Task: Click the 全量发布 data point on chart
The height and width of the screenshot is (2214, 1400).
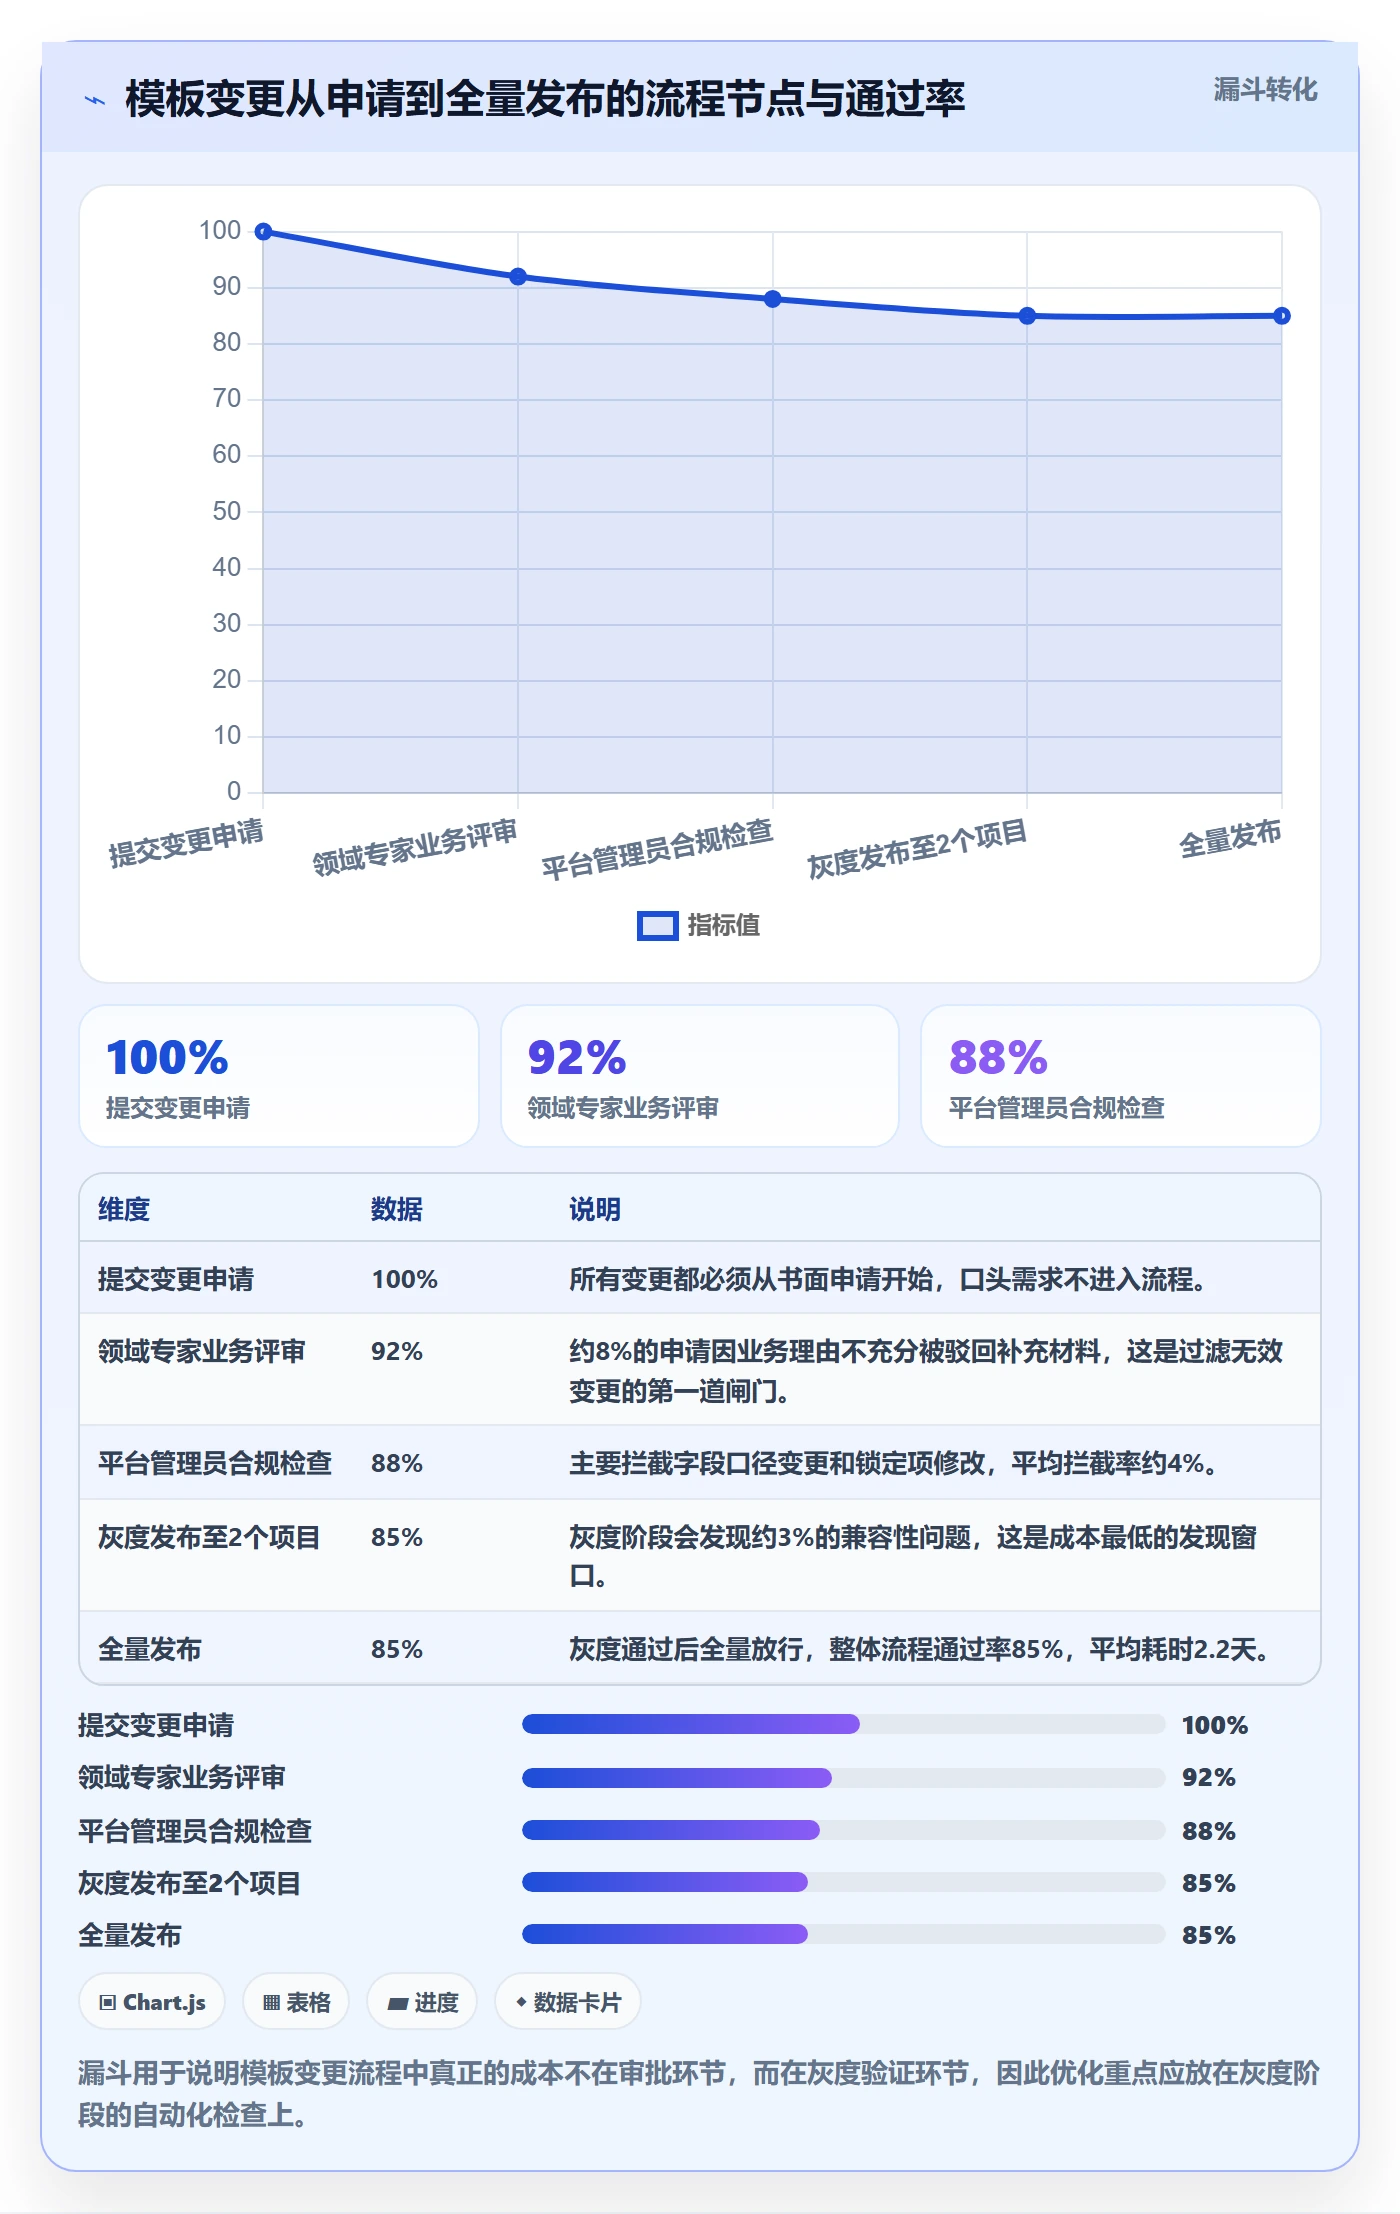Action: [x=1282, y=316]
